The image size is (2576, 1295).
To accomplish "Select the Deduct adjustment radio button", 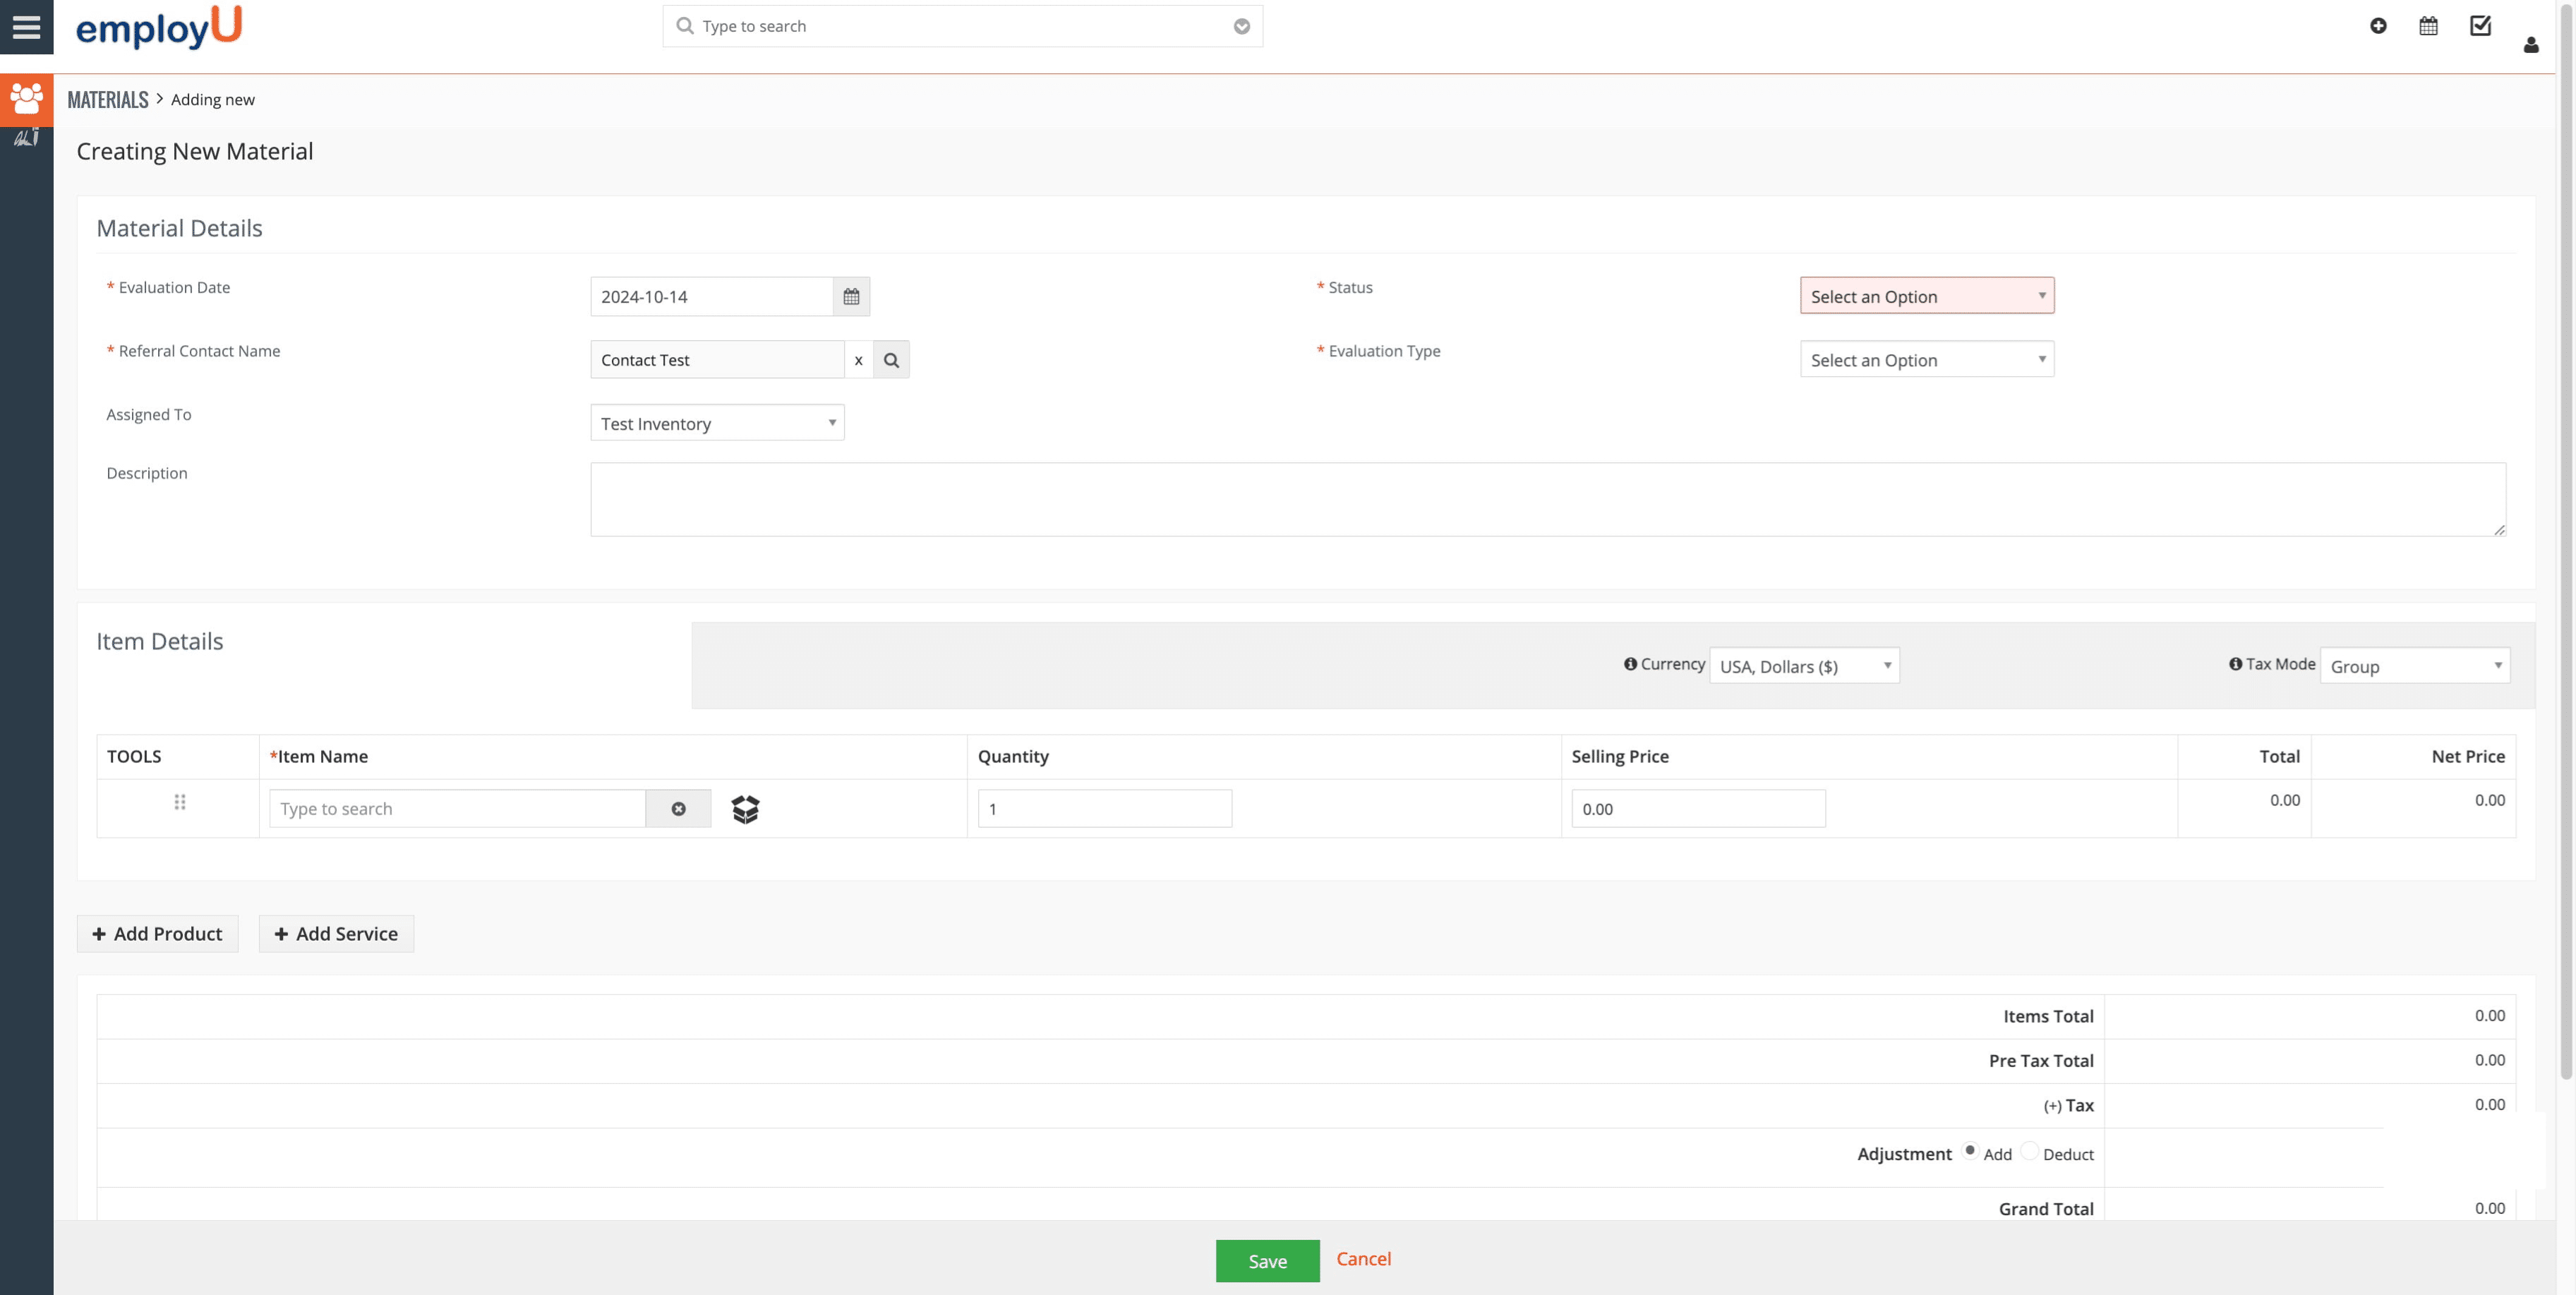I will (2029, 1151).
